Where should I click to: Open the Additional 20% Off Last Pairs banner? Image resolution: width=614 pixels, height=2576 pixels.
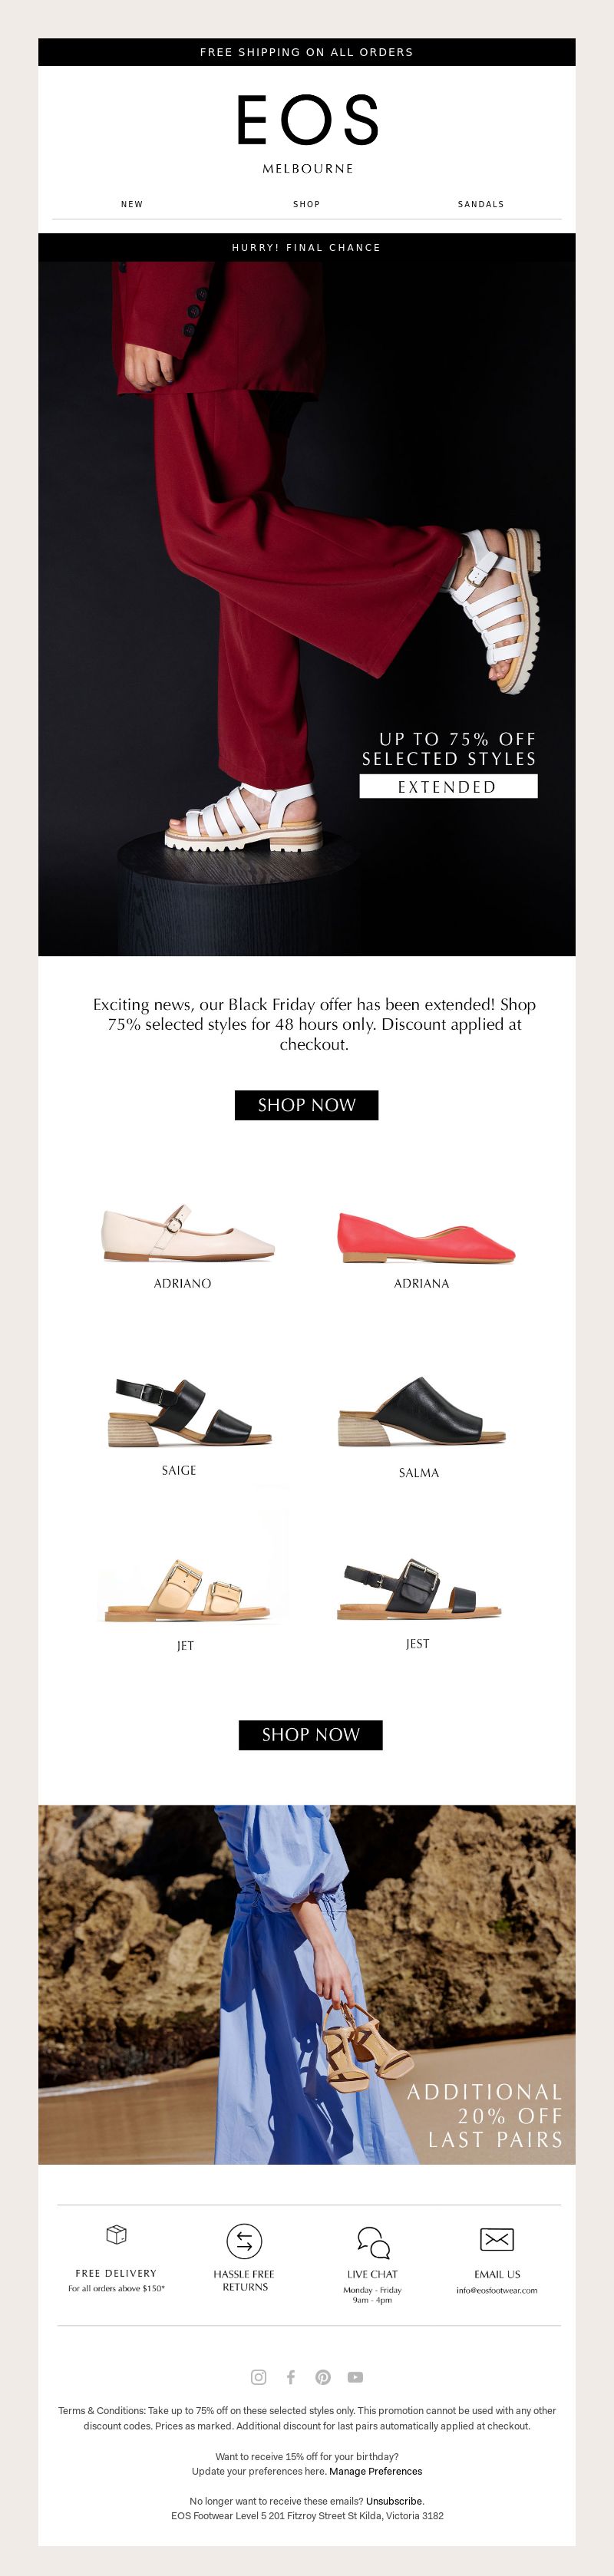point(307,1984)
